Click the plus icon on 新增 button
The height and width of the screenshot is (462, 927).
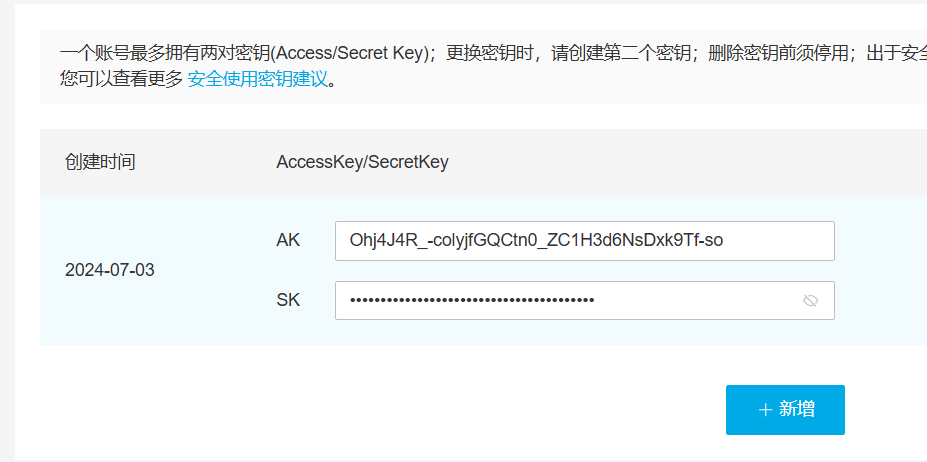click(765, 410)
